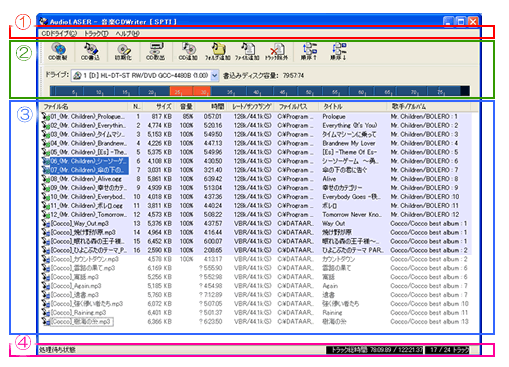
Task: Click the 初期化 (initialize disc) toolbar icon
Action: coord(123,52)
